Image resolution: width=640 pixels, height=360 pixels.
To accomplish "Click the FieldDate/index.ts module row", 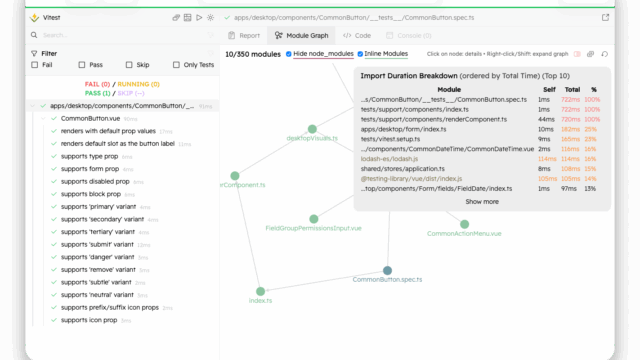I will (481, 189).
